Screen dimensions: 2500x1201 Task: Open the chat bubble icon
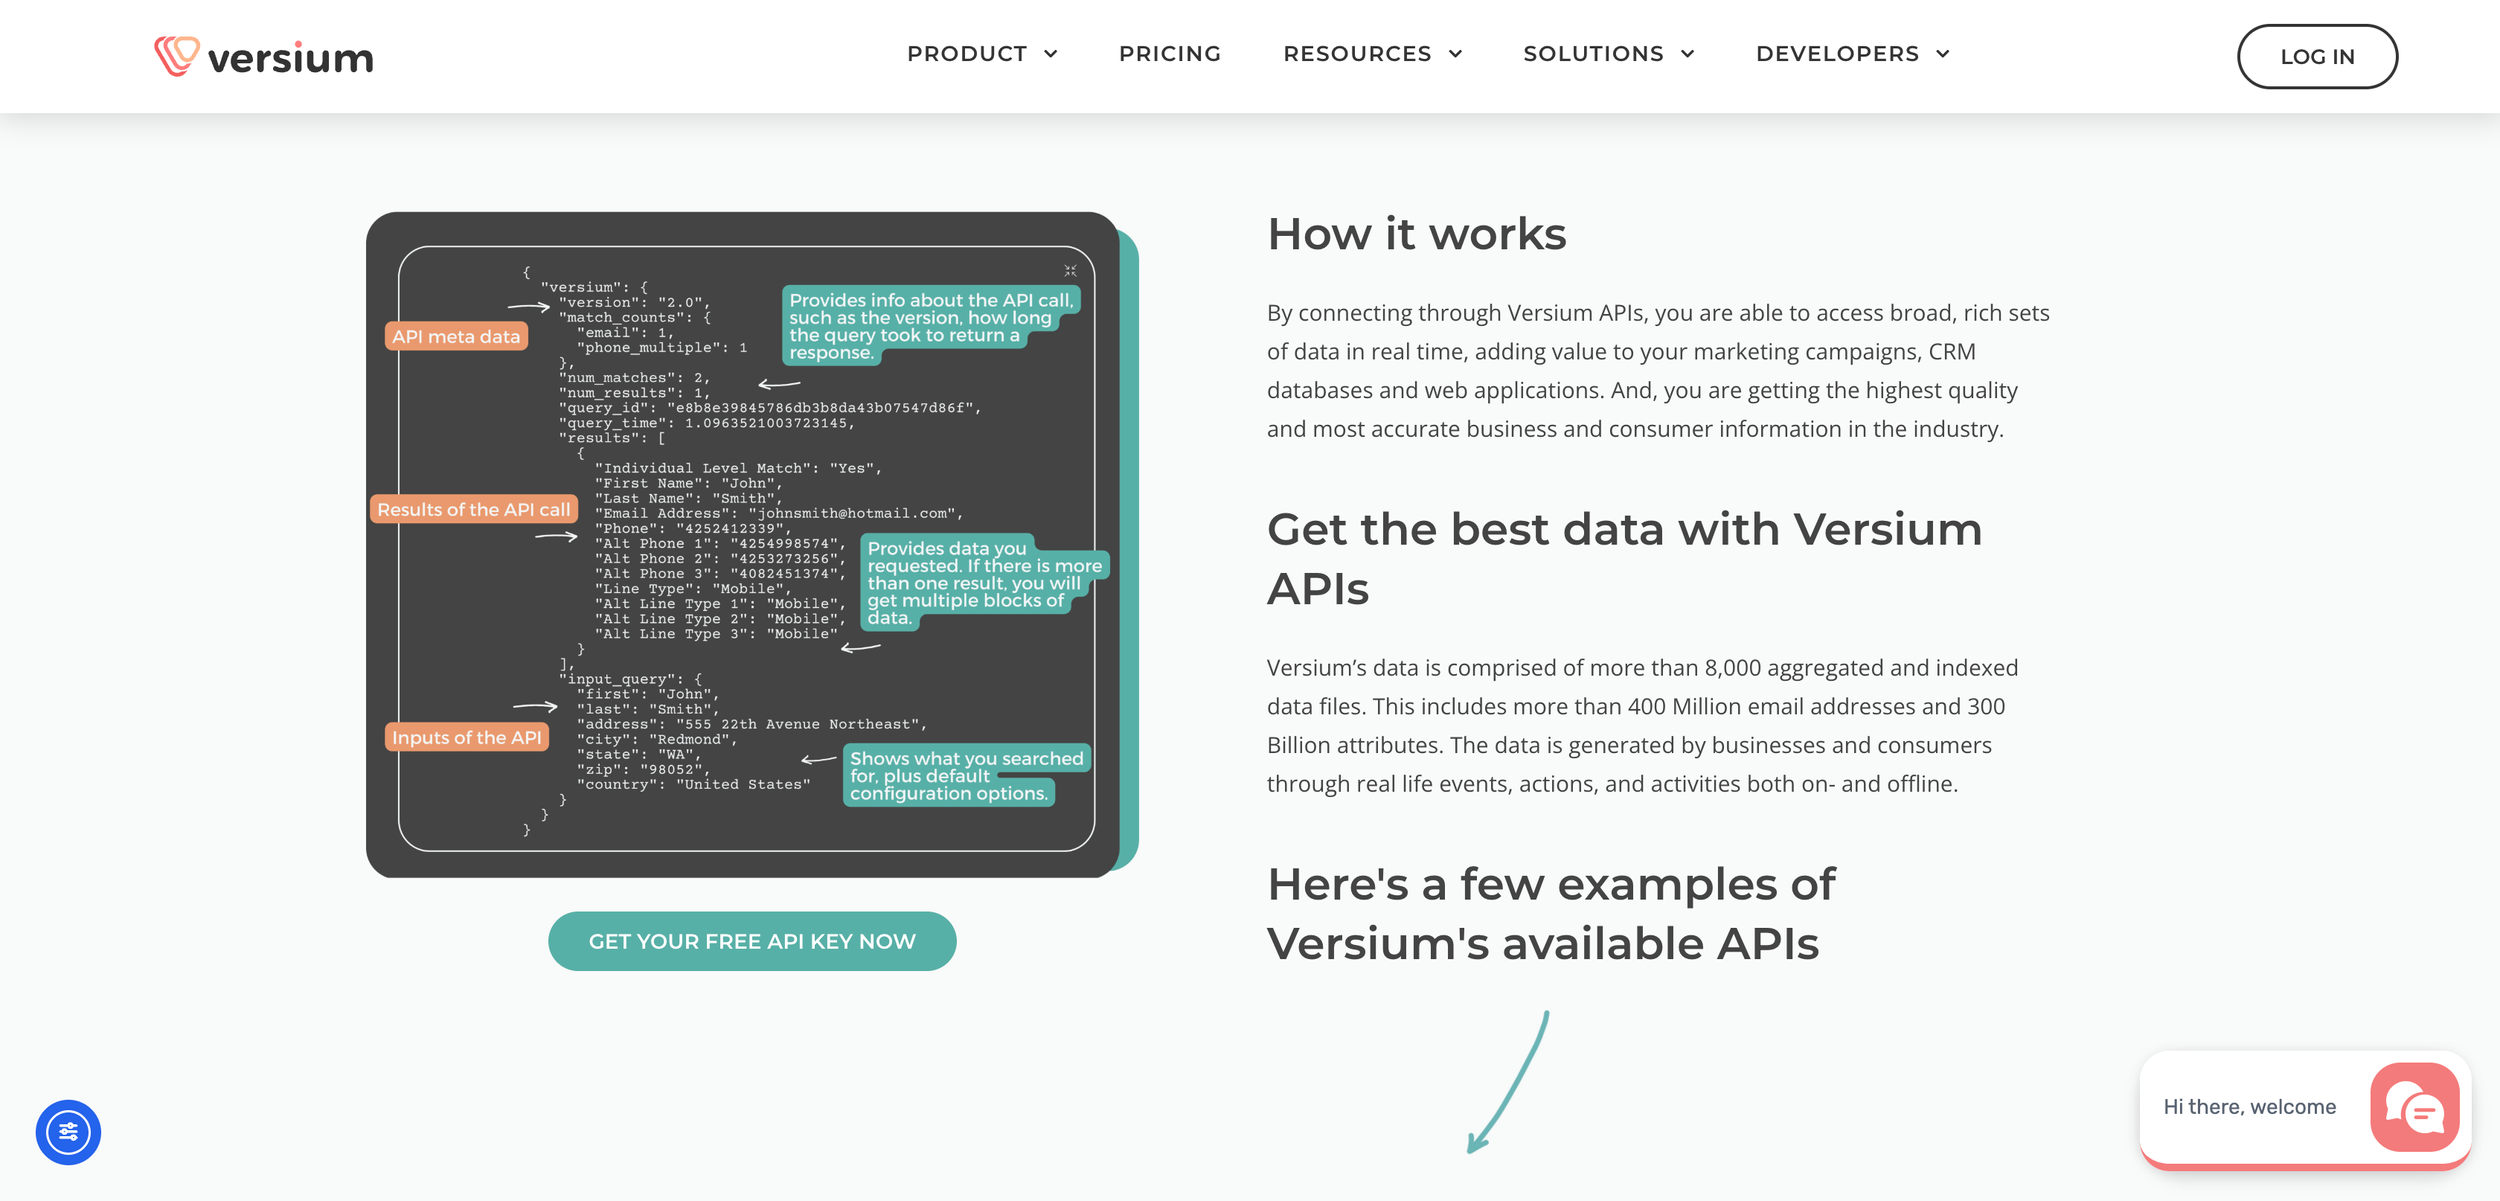[2414, 1107]
